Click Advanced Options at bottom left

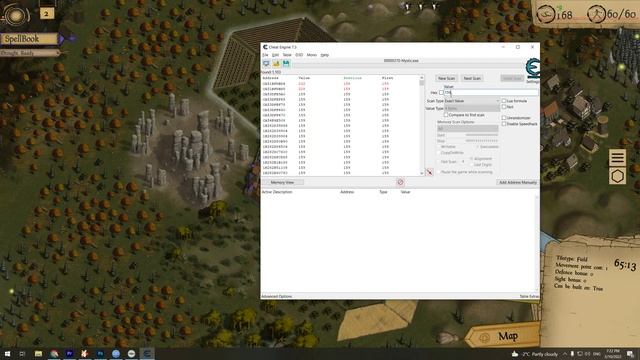pos(277,296)
